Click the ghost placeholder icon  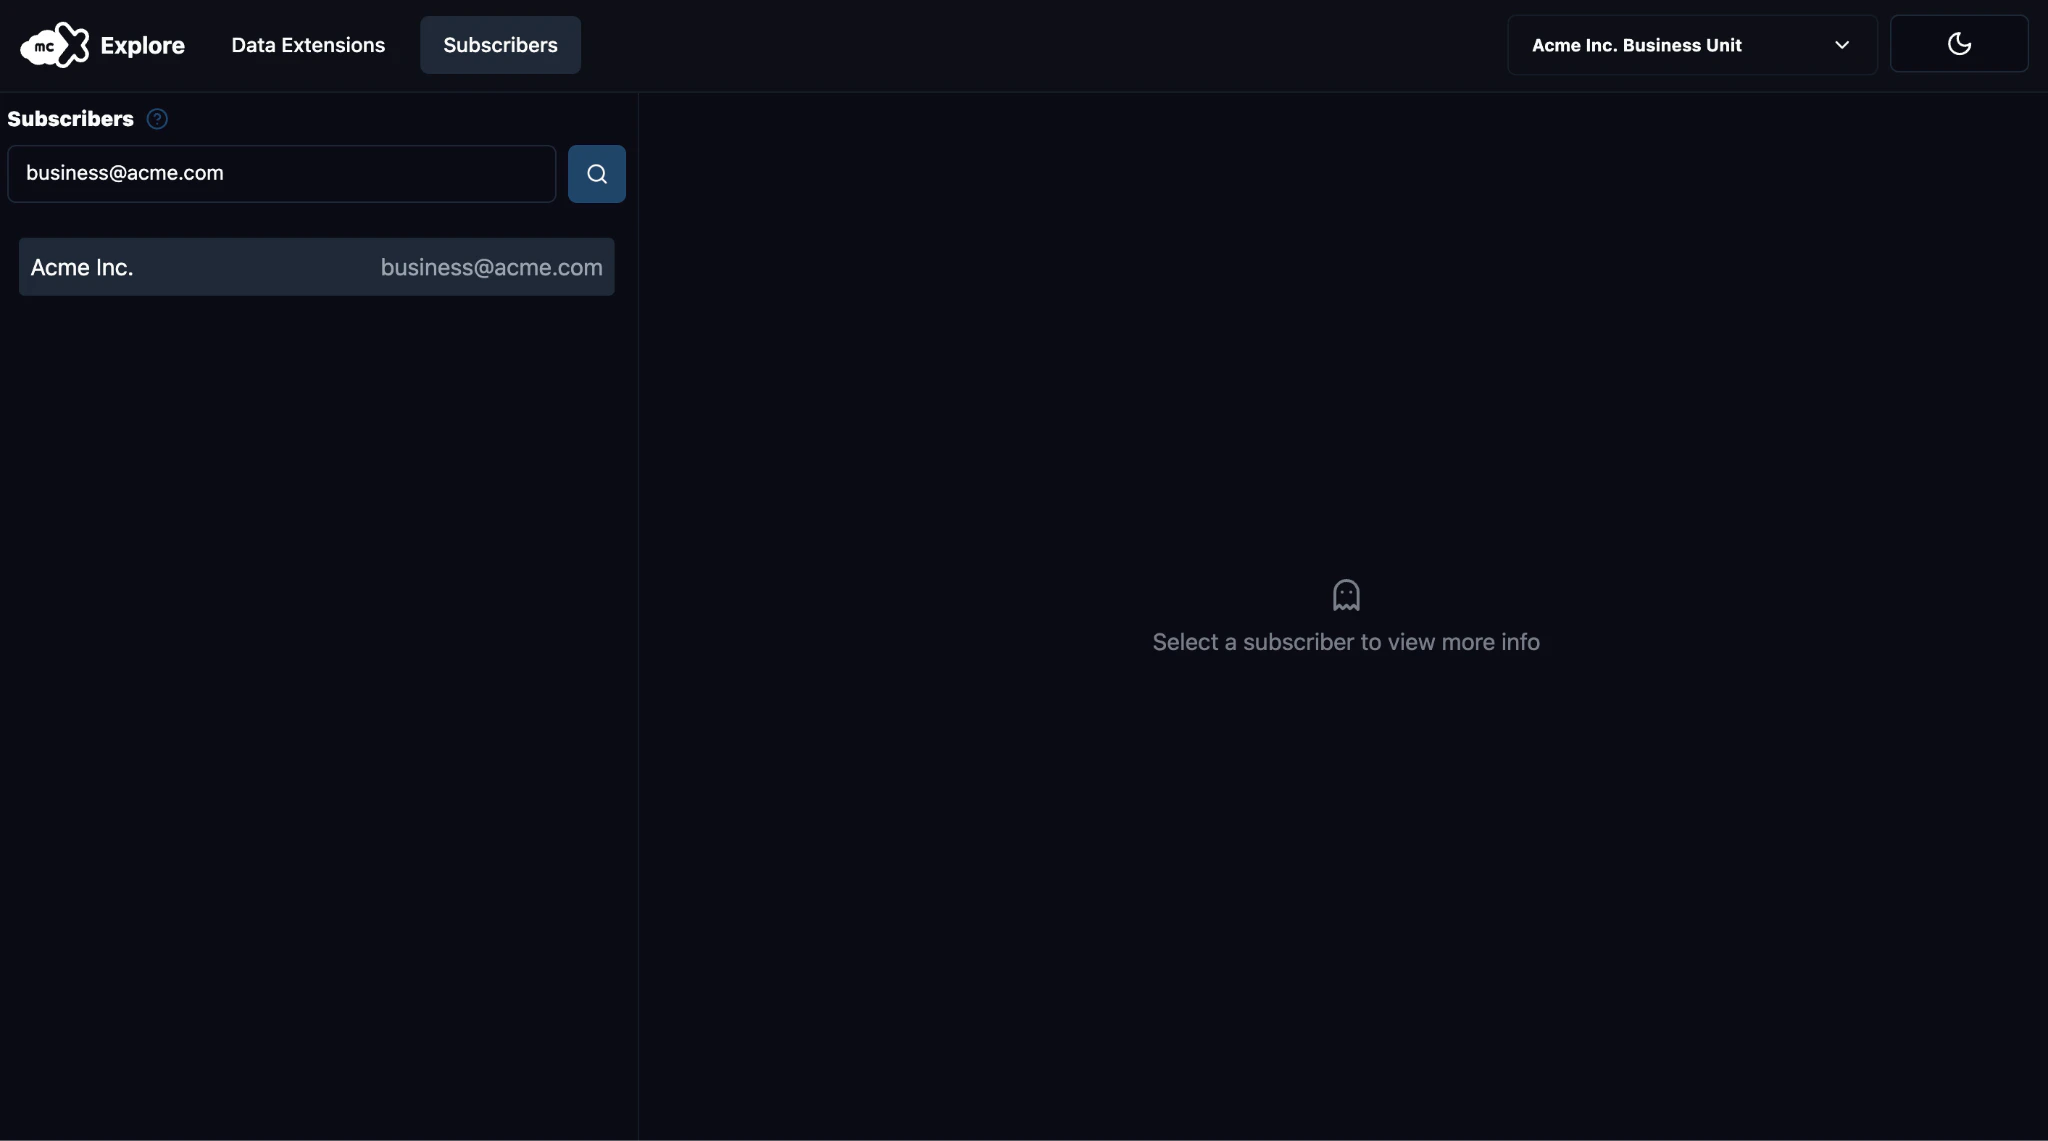coord(1346,595)
